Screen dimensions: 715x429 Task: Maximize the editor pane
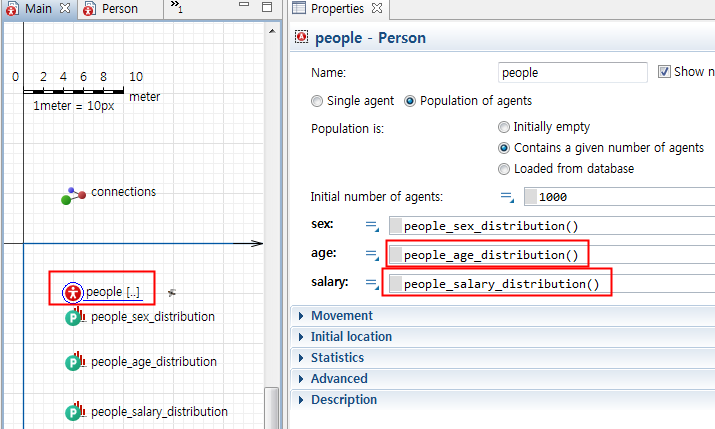267,7
